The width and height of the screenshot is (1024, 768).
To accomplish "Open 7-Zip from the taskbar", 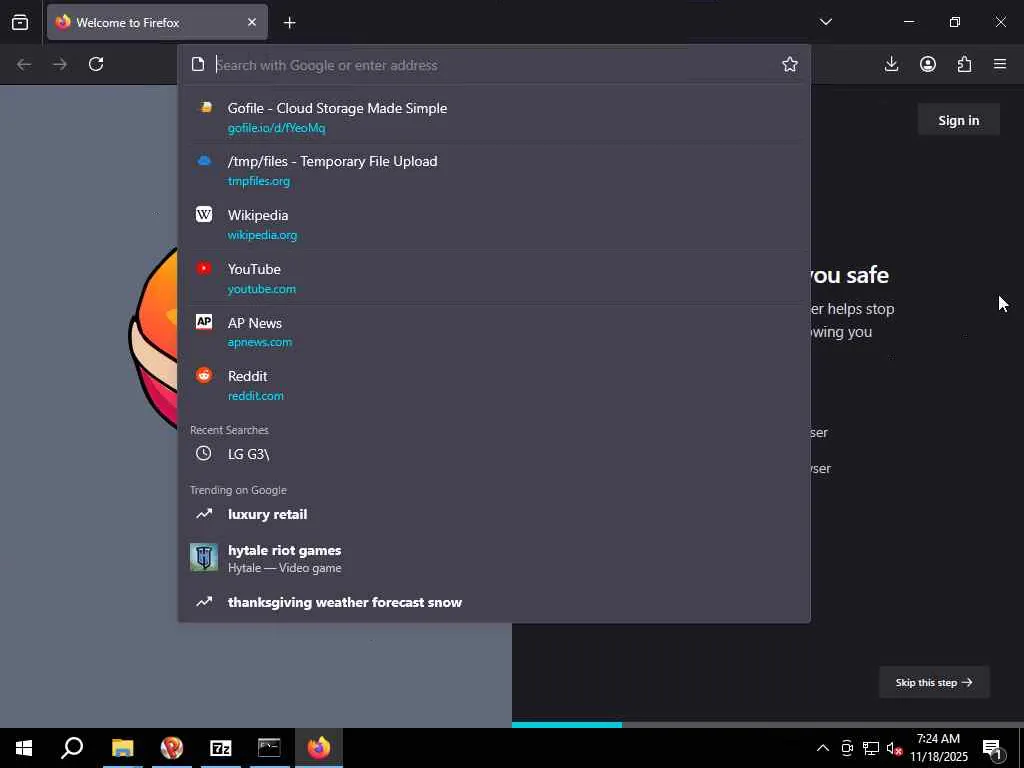I will click(221, 748).
